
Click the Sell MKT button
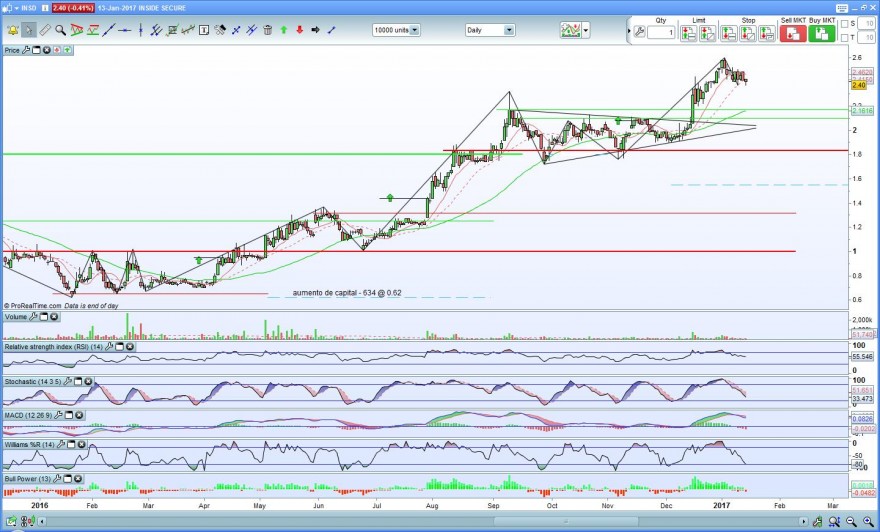(793, 34)
